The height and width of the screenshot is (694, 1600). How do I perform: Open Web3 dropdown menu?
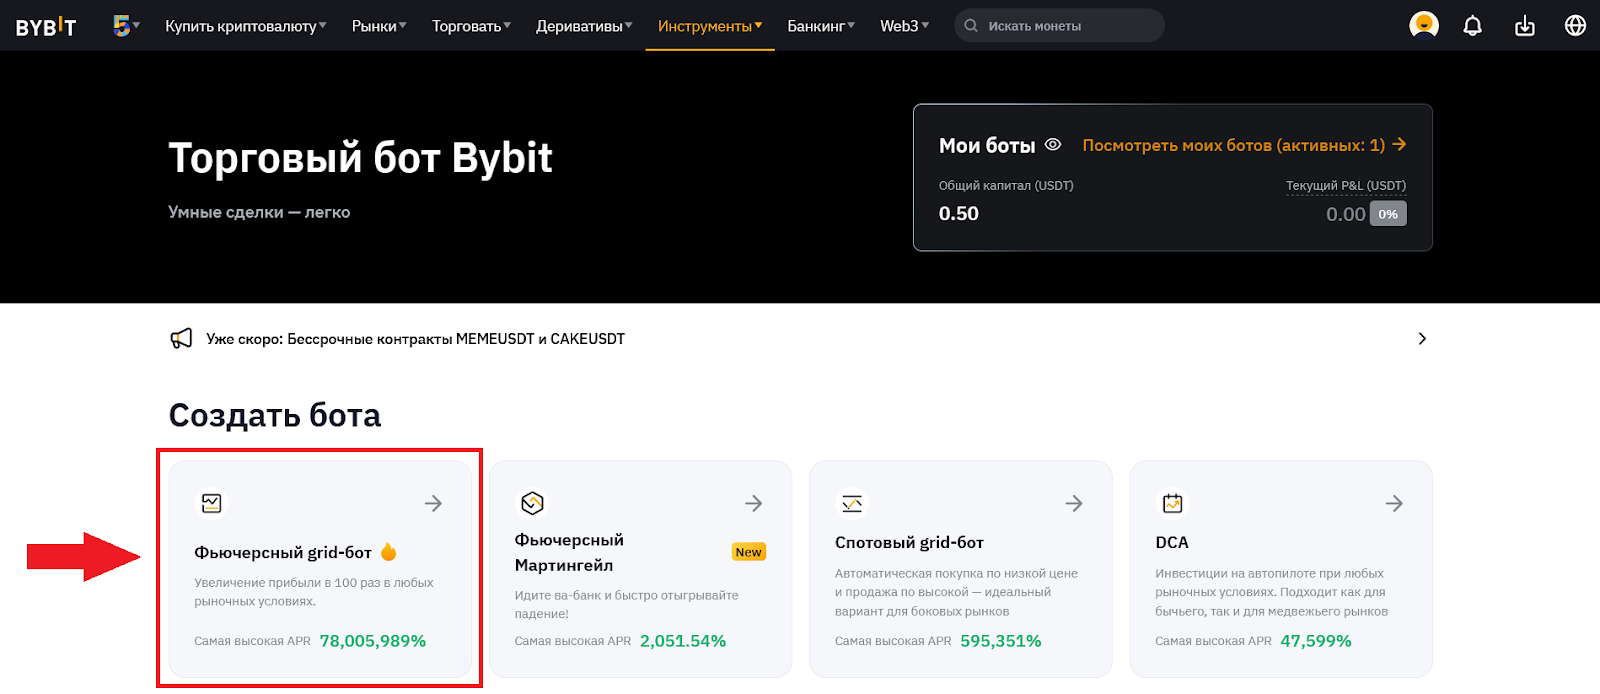(904, 26)
